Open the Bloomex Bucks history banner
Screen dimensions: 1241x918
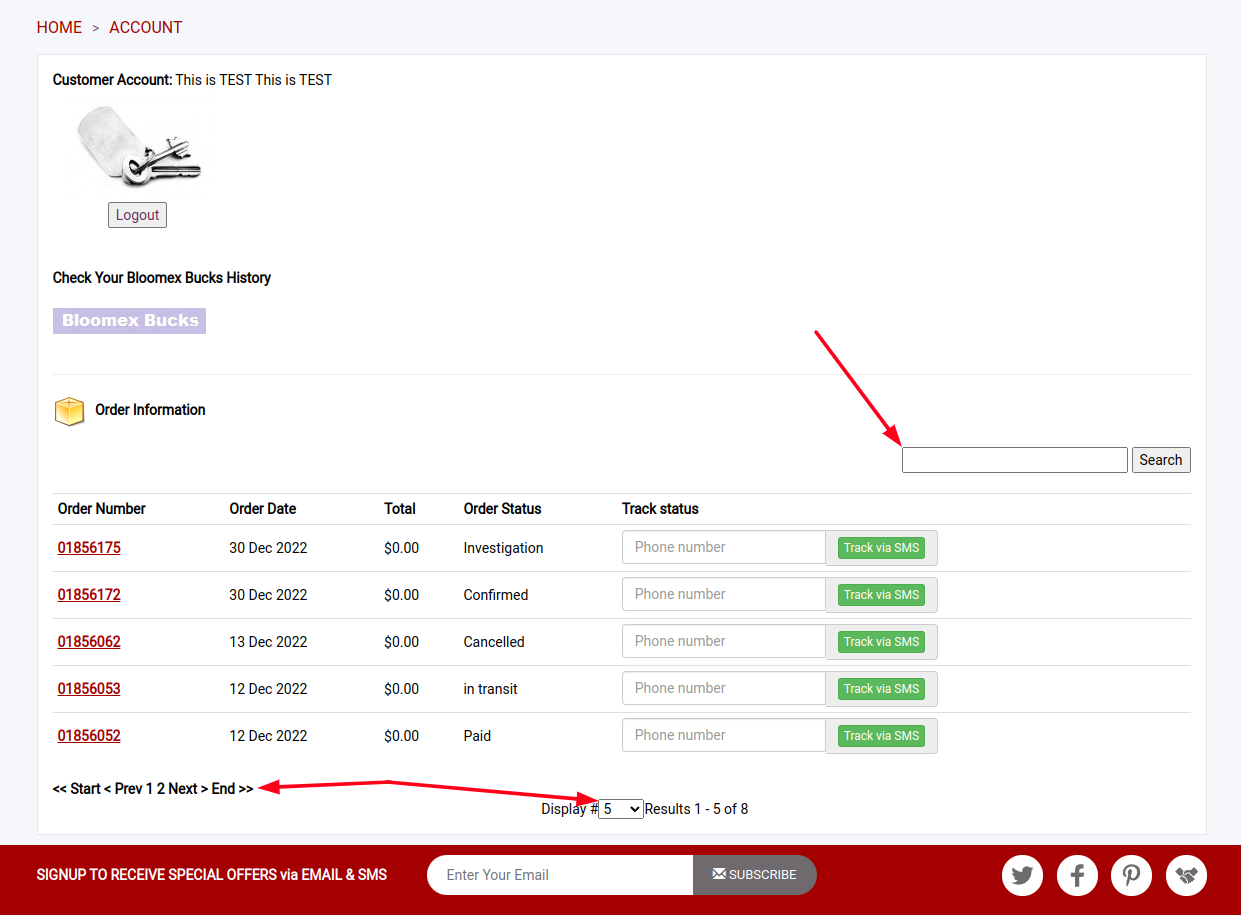pos(129,321)
